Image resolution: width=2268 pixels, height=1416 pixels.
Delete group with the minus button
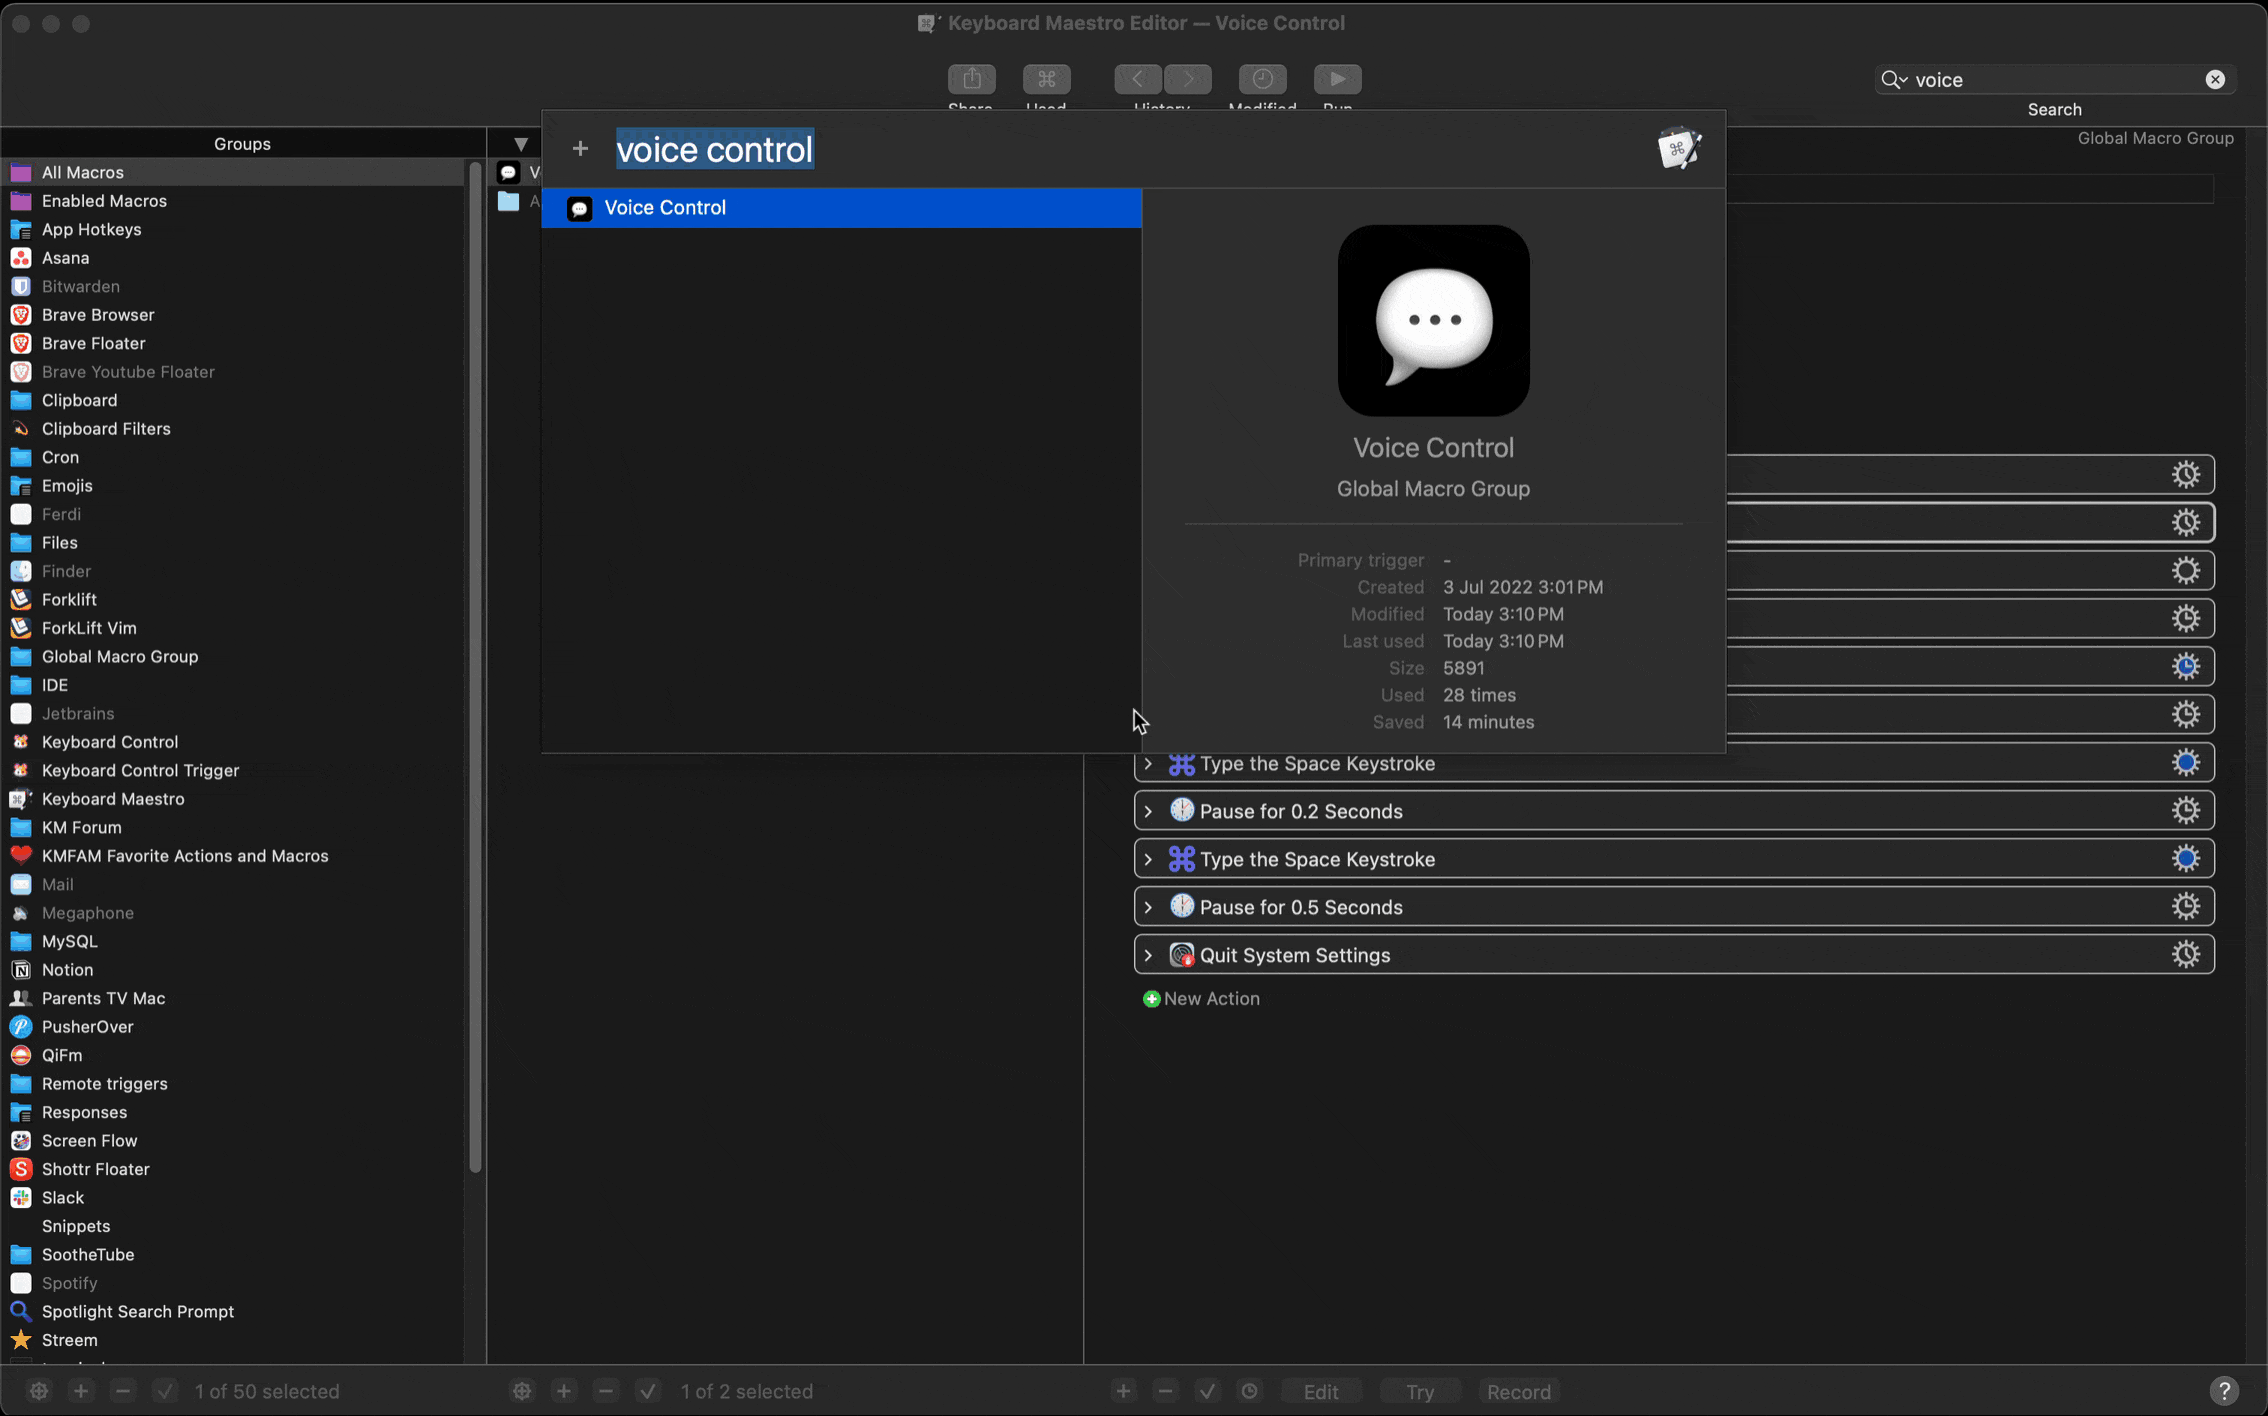pyautogui.click(x=123, y=1391)
